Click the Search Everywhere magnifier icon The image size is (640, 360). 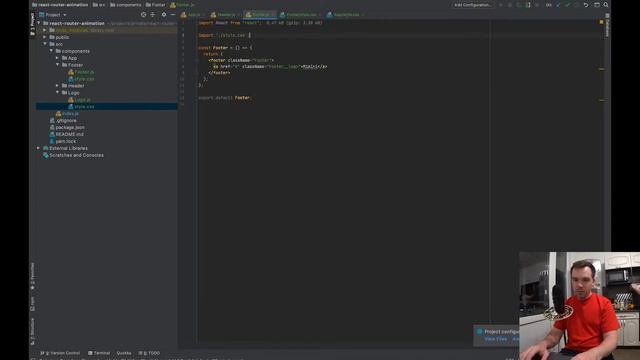[x=606, y=5]
